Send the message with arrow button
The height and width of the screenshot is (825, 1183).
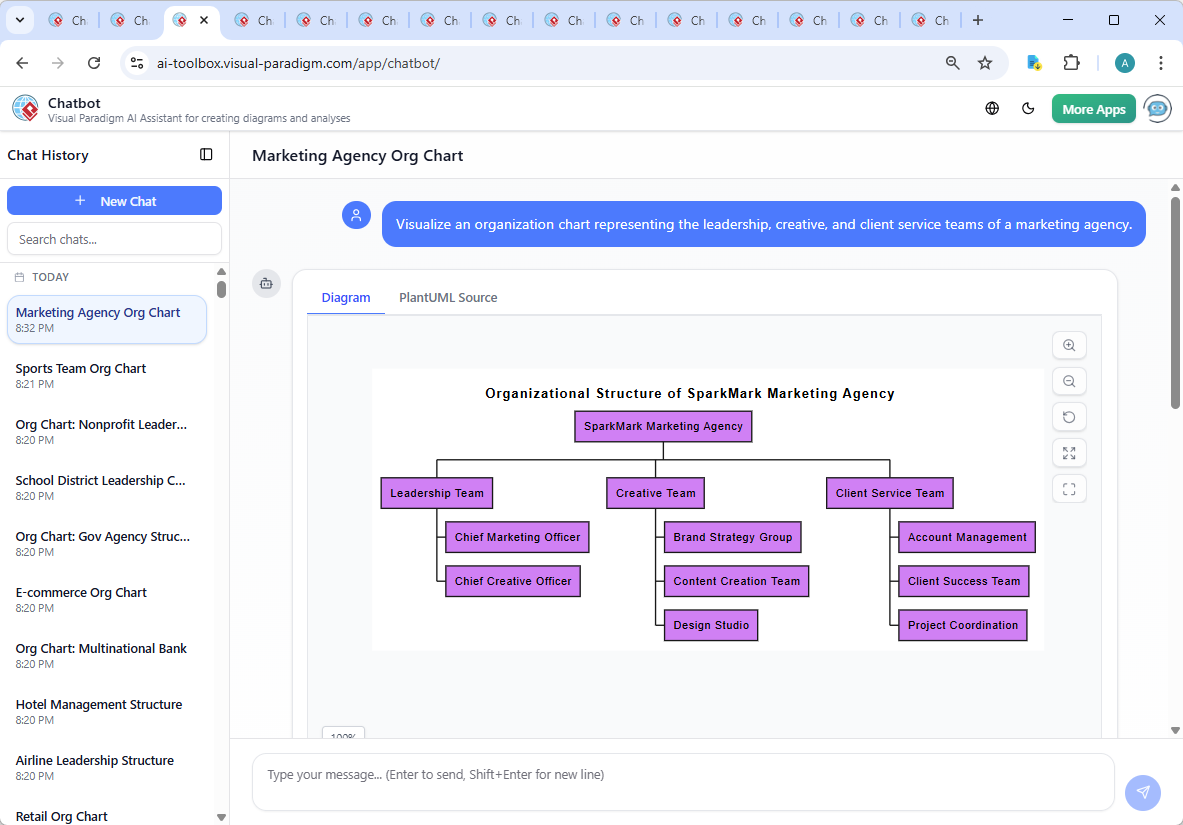pos(1142,792)
